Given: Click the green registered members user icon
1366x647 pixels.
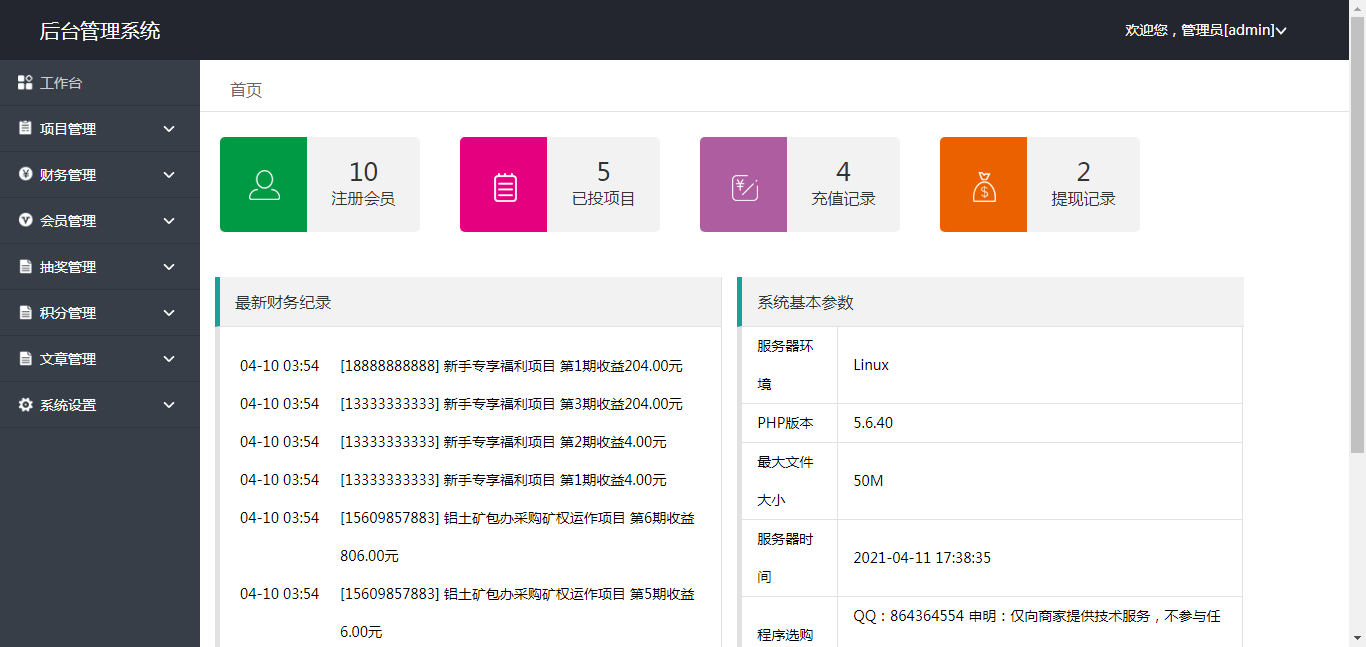Looking at the screenshot, I should point(264,185).
